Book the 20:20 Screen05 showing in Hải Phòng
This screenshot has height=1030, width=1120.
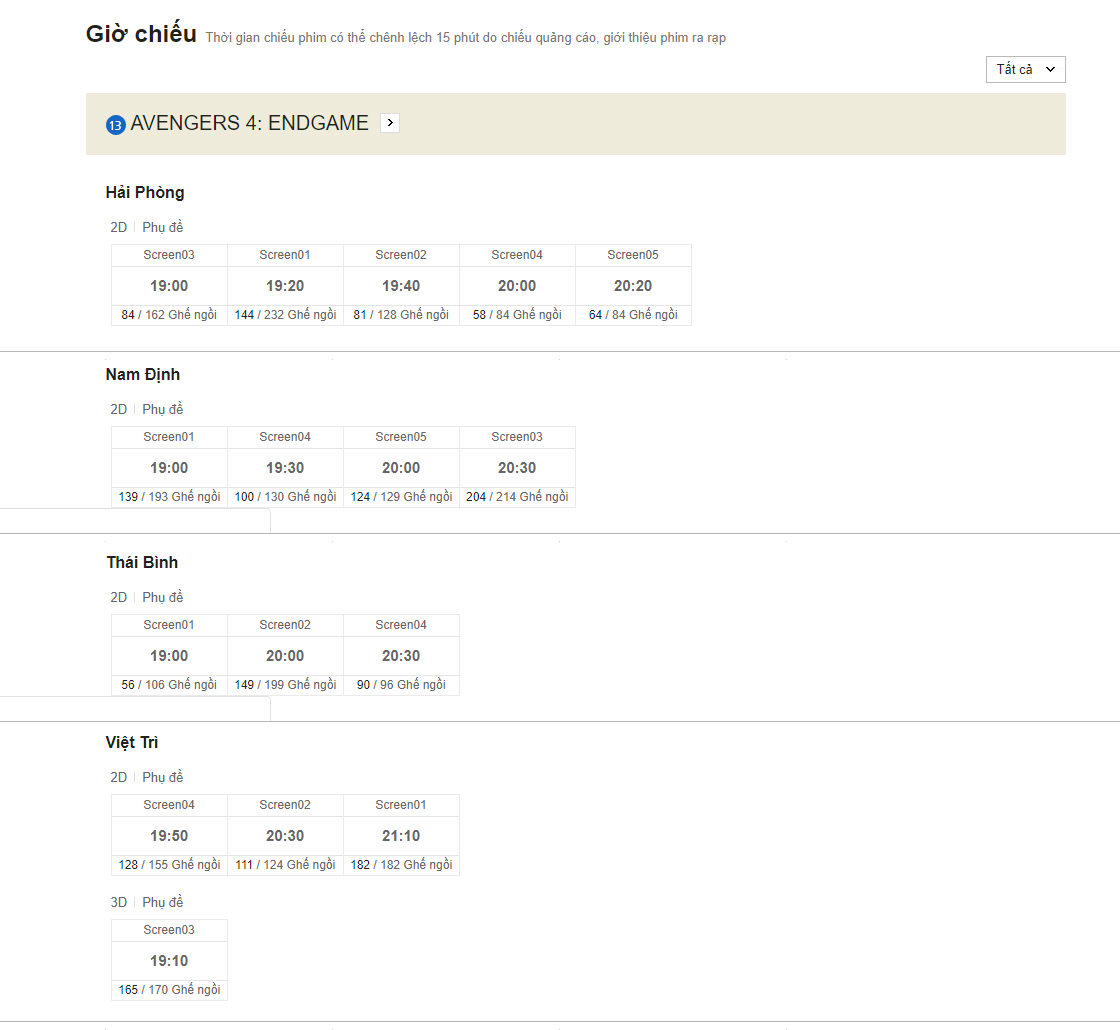click(633, 286)
